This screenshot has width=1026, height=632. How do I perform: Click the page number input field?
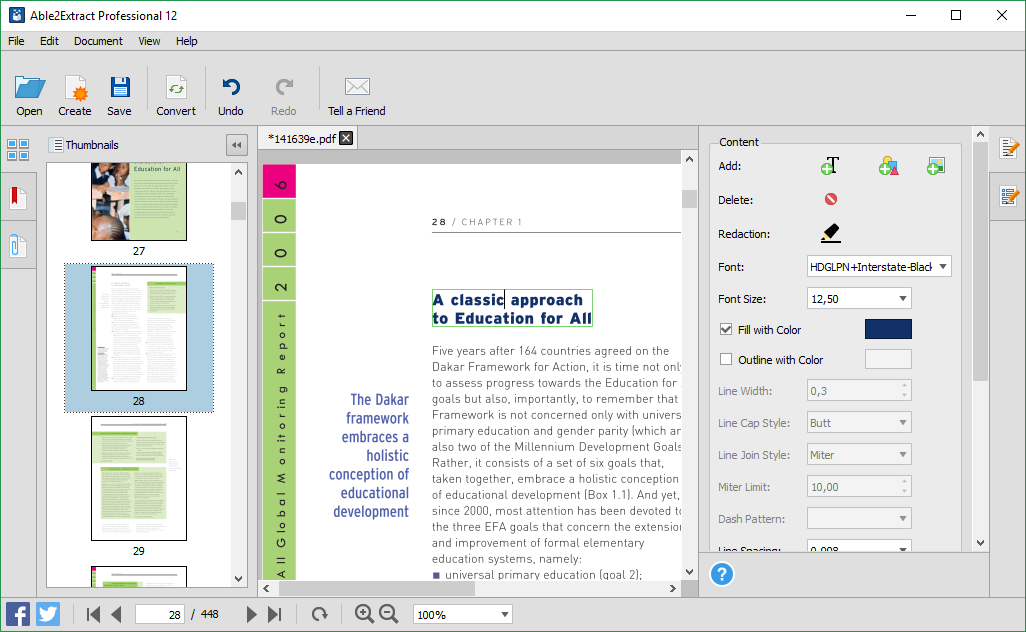pyautogui.click(x=160, y=614)
